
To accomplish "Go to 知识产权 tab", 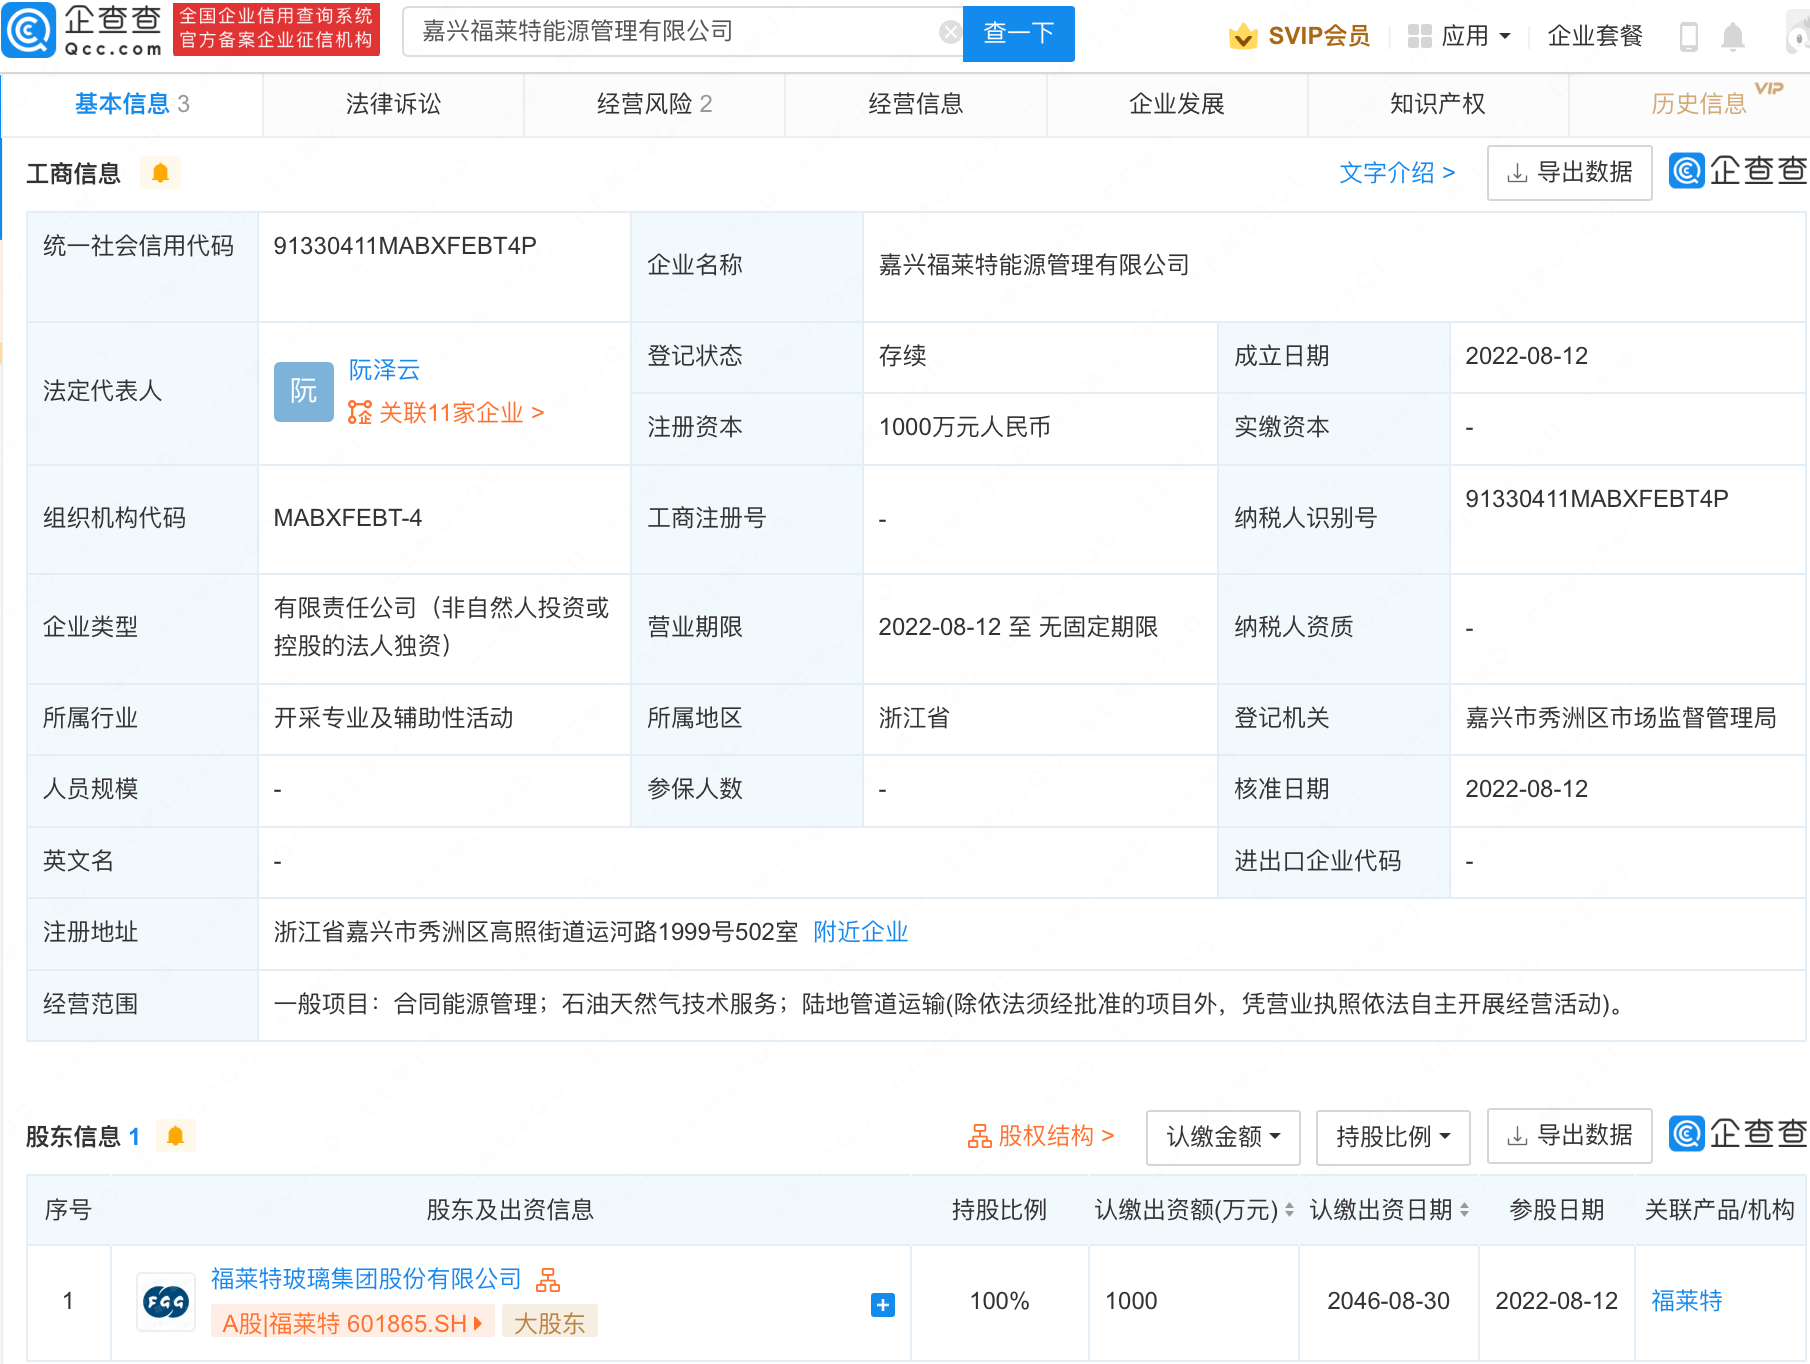I will click(x=1438, y=104).
